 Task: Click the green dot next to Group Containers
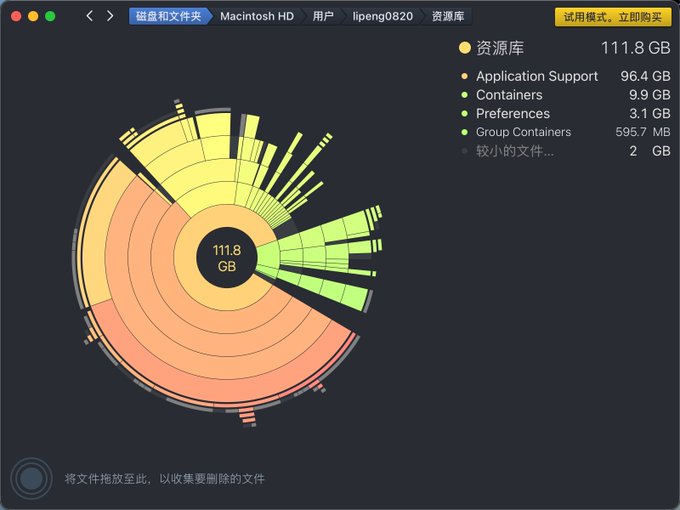[465, 132]
